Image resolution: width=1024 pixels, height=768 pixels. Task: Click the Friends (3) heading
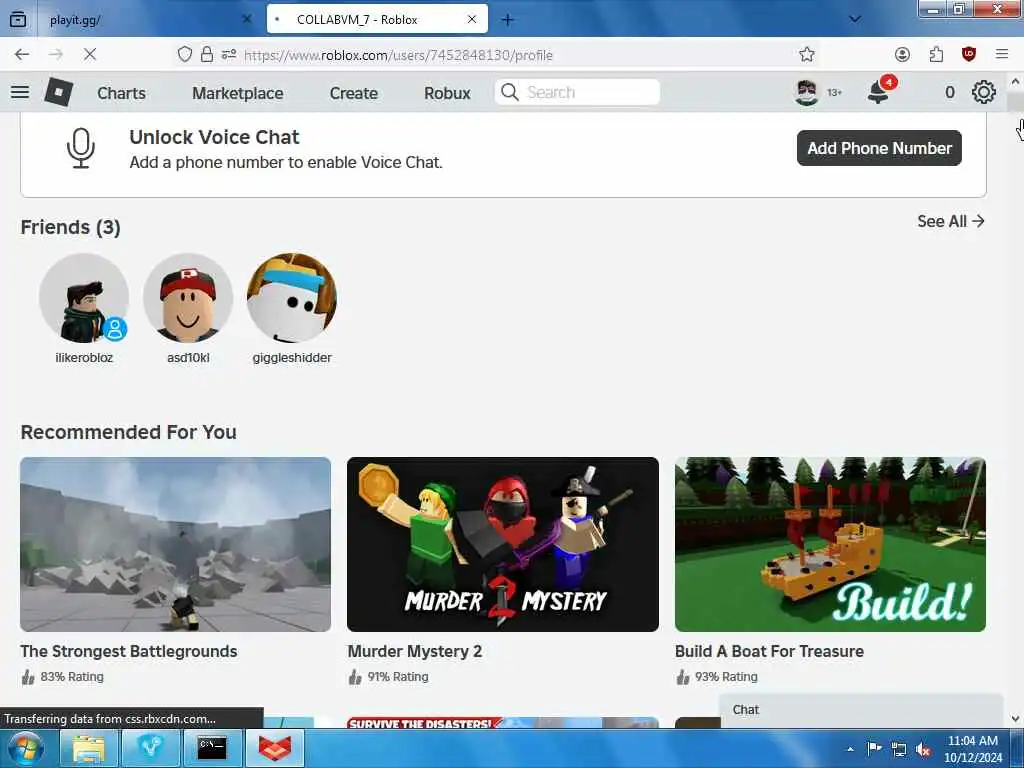click(71, 227)
